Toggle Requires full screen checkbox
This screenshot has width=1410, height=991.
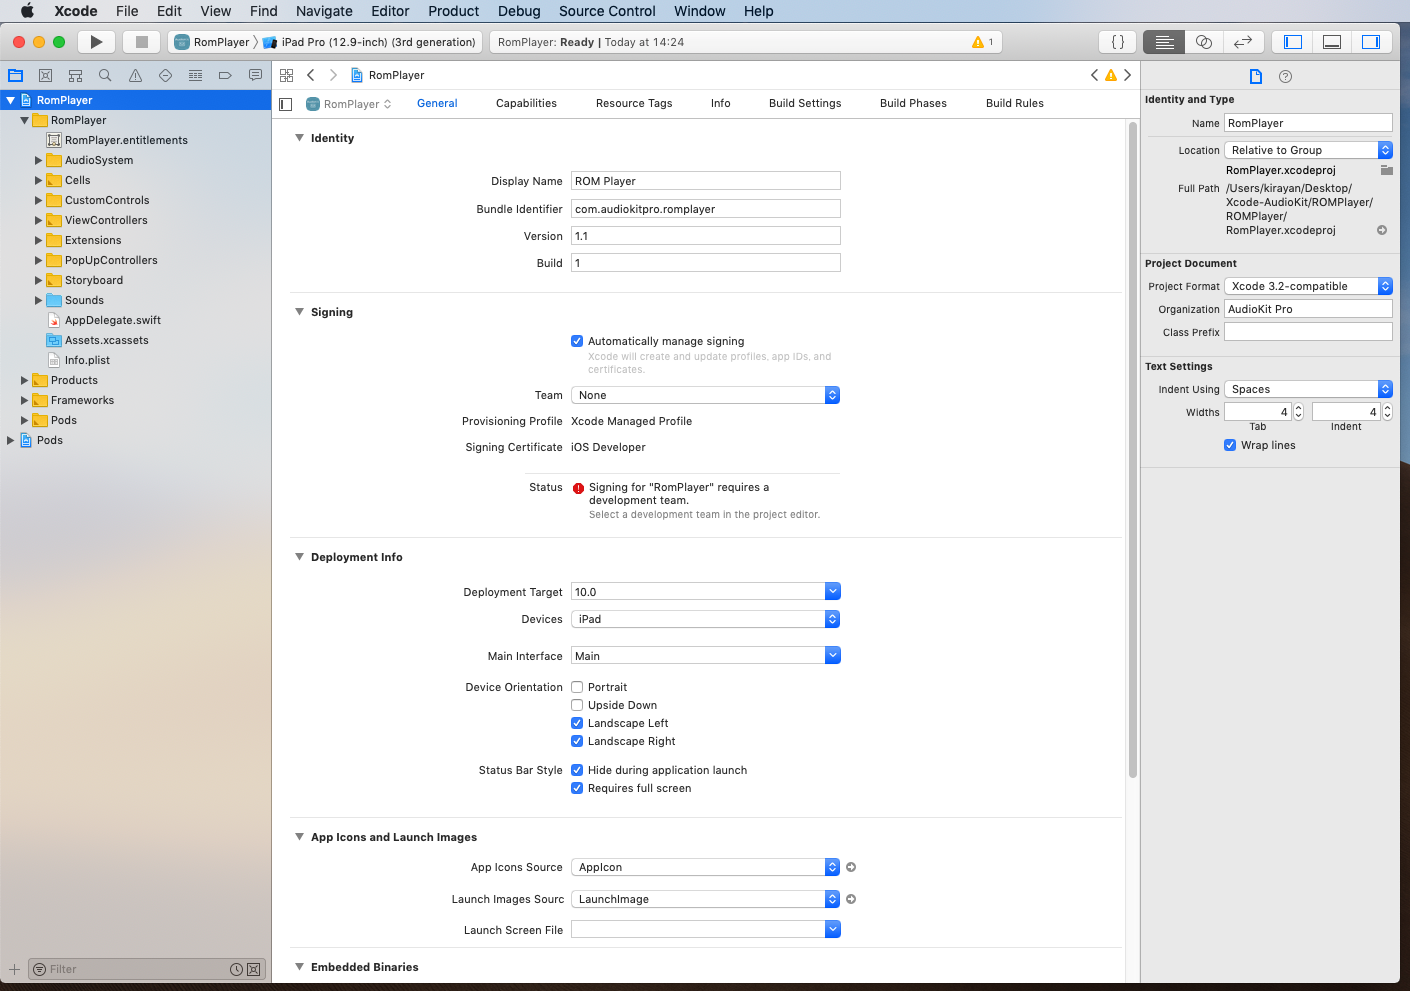[x=577, y=788]
